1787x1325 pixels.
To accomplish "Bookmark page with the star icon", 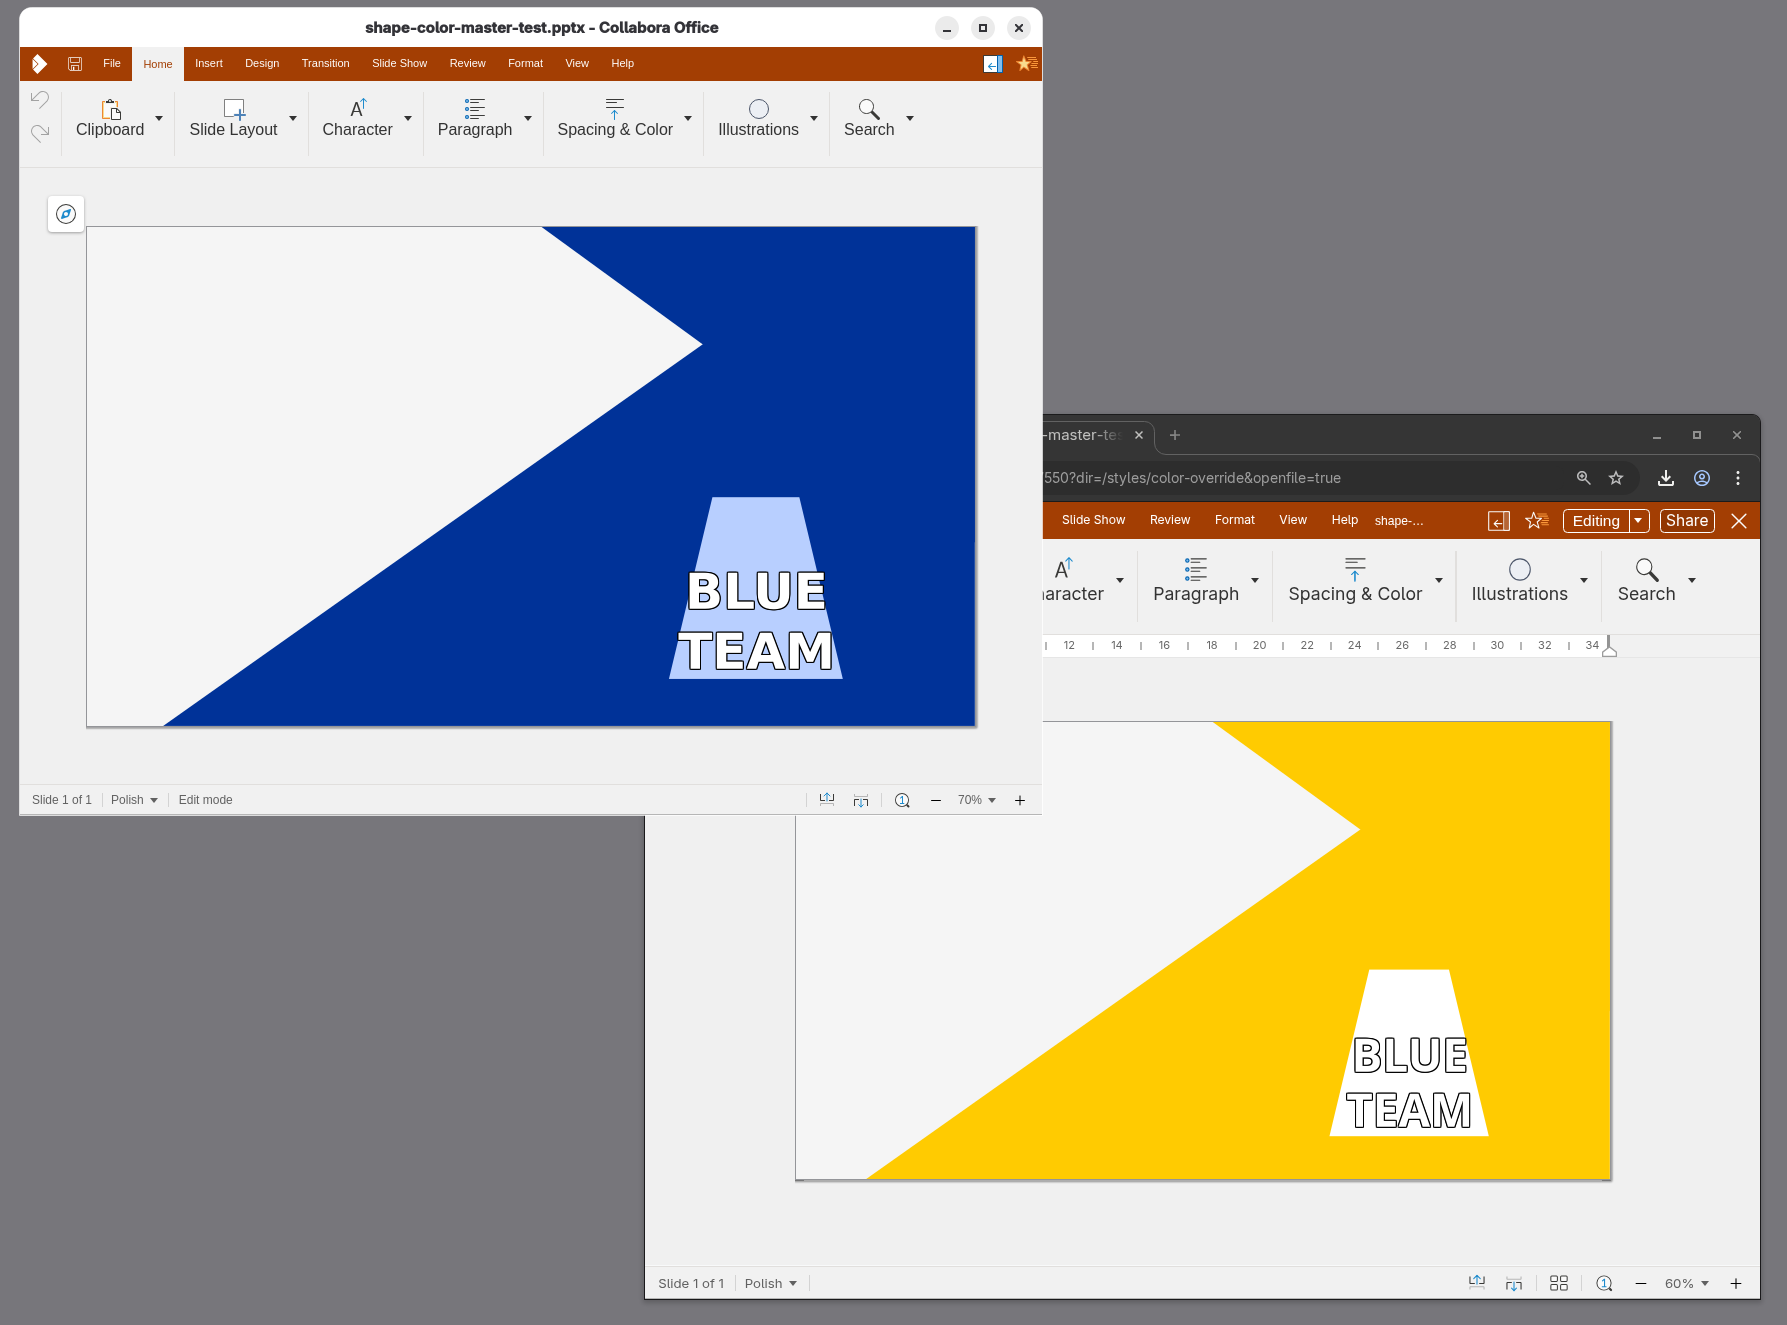I will 1616,478.
